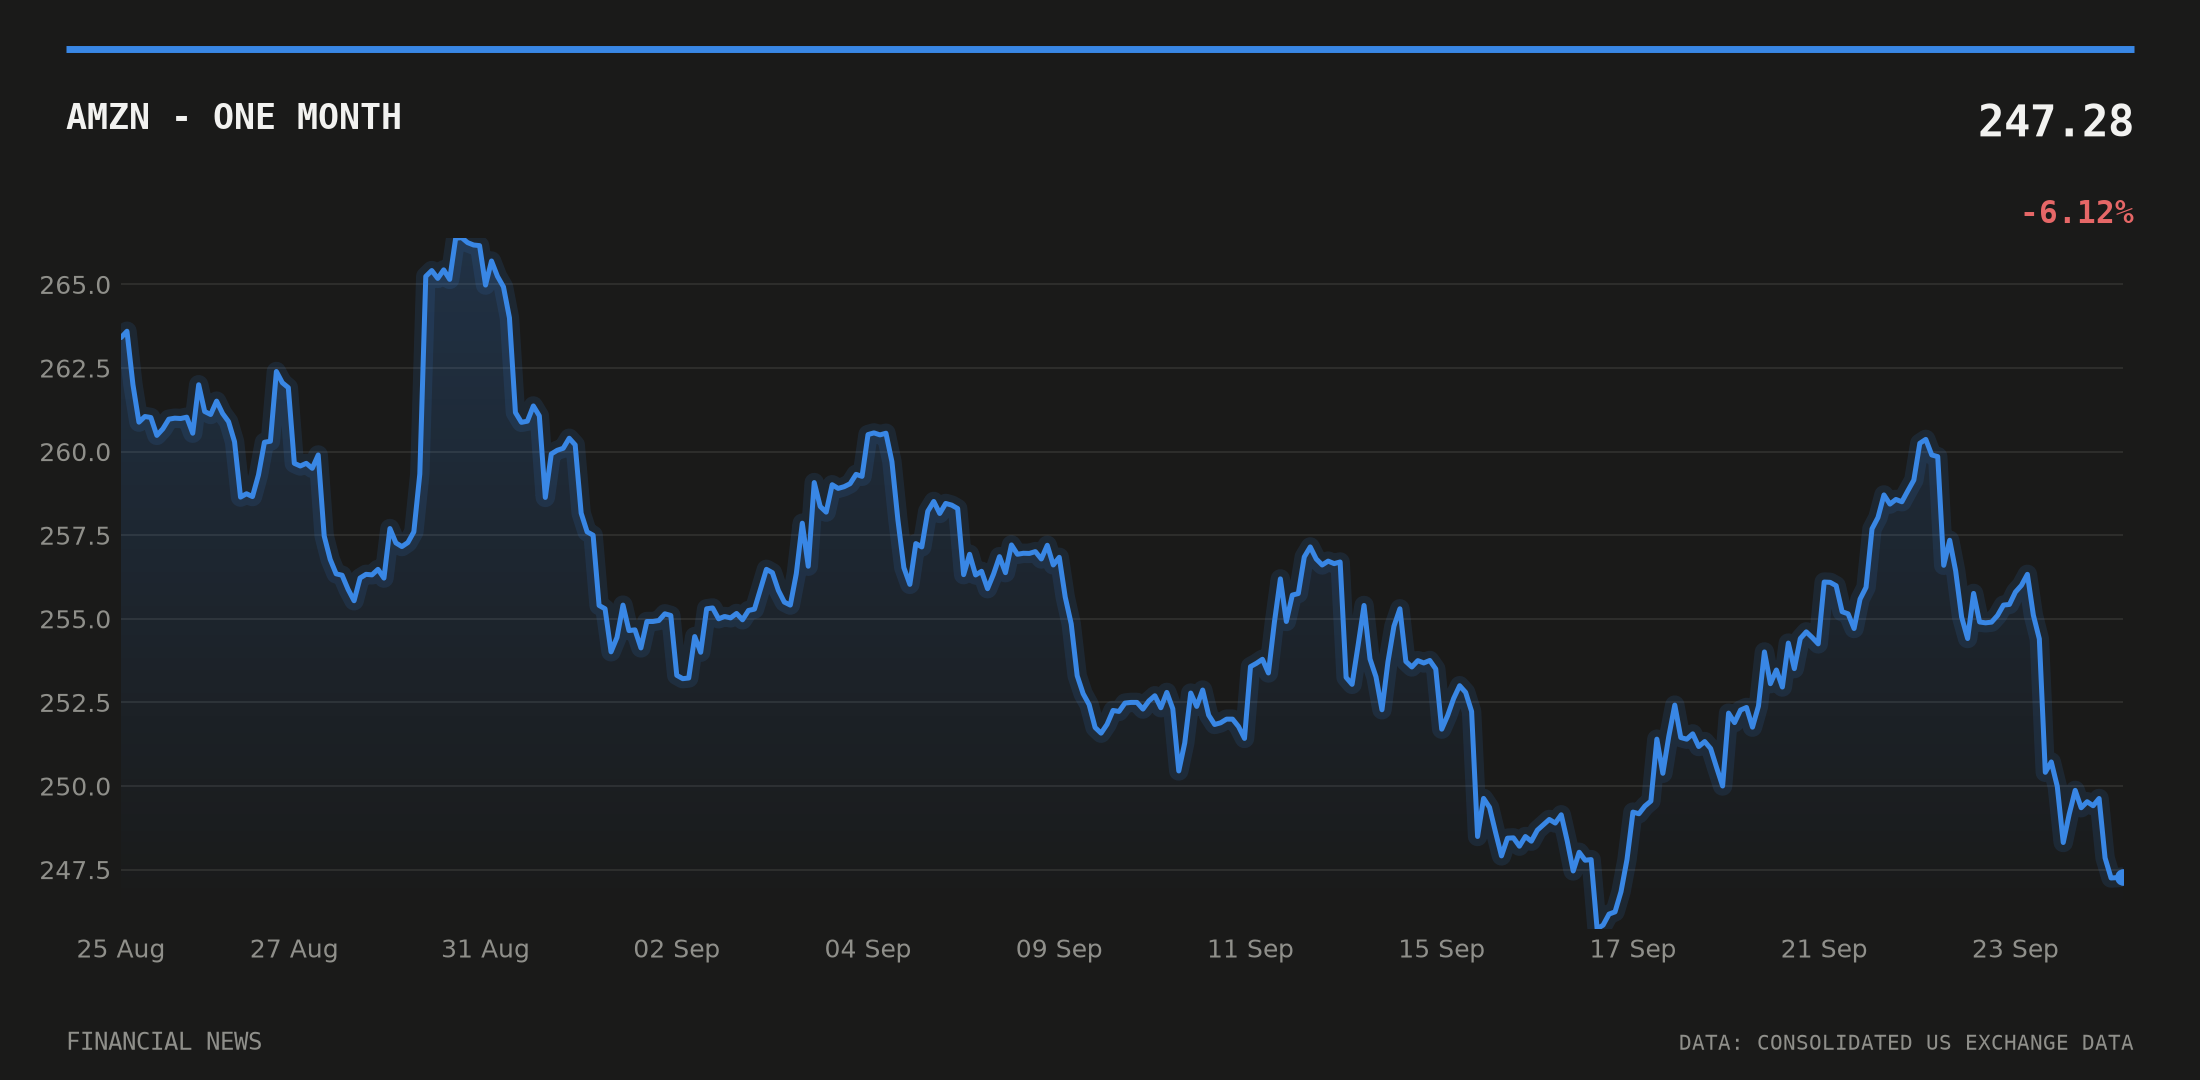Click the 255.0 y-axis label
Image resolution: width=2200 pixels, height=1080 pixels.
click(x=75, y=619)
